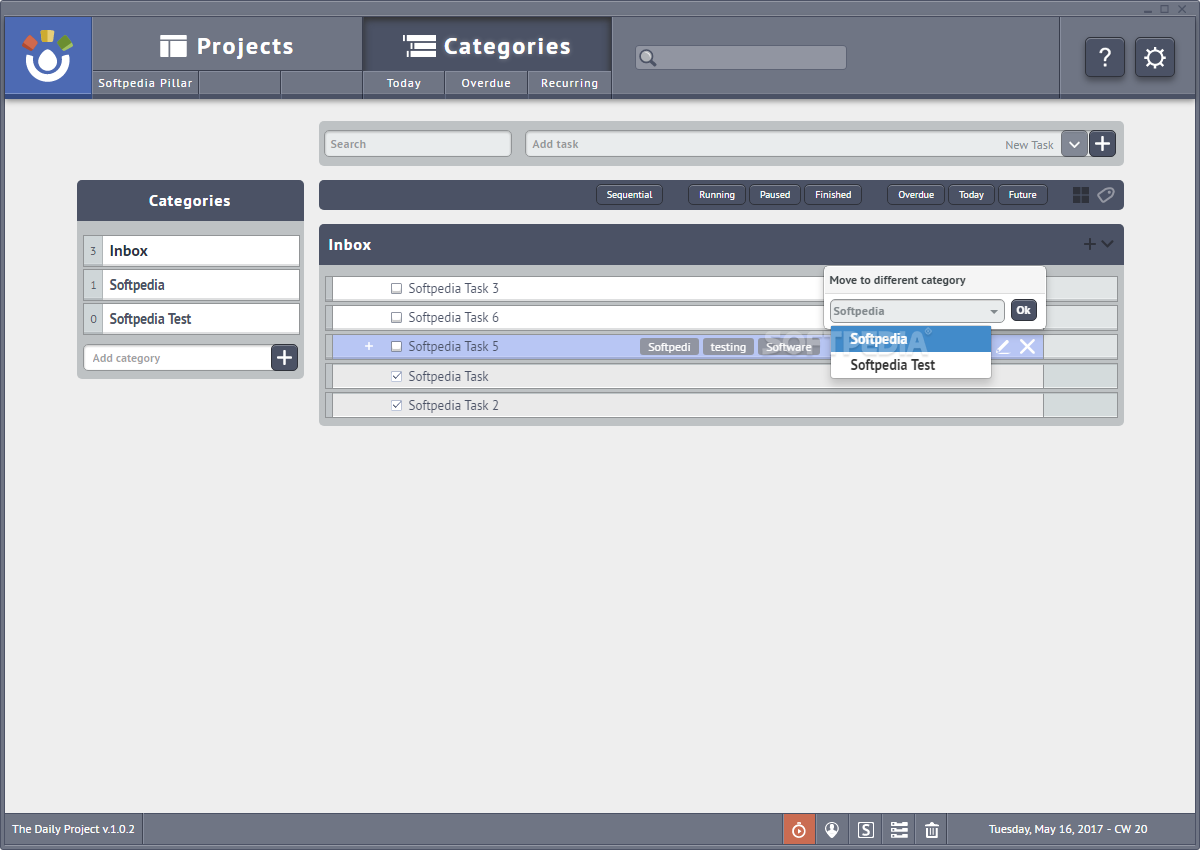The height and width of the screenshot is (850, 1200).
Task: Edit Softpedia Task 5 with pencil icon
Action: 1003,347
